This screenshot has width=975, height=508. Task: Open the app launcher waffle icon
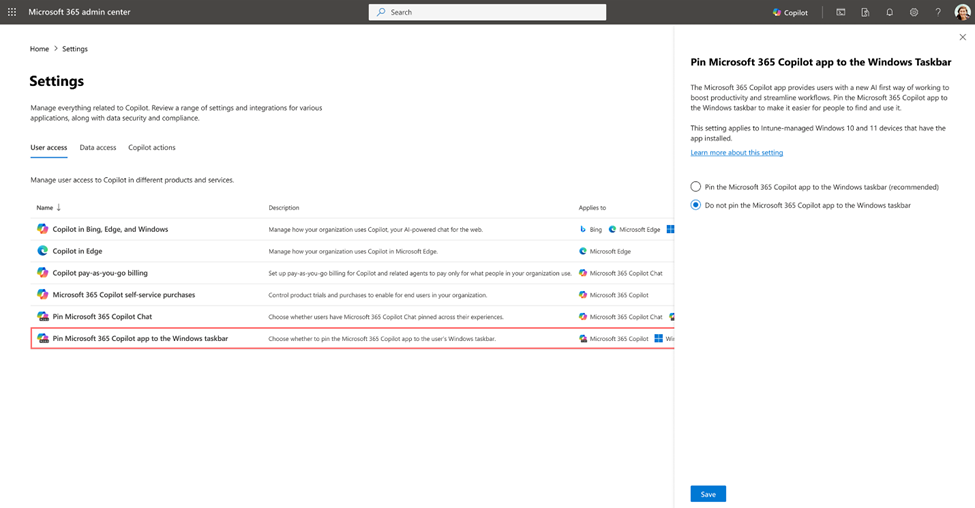pyautogui.click(x=12, y=12)
